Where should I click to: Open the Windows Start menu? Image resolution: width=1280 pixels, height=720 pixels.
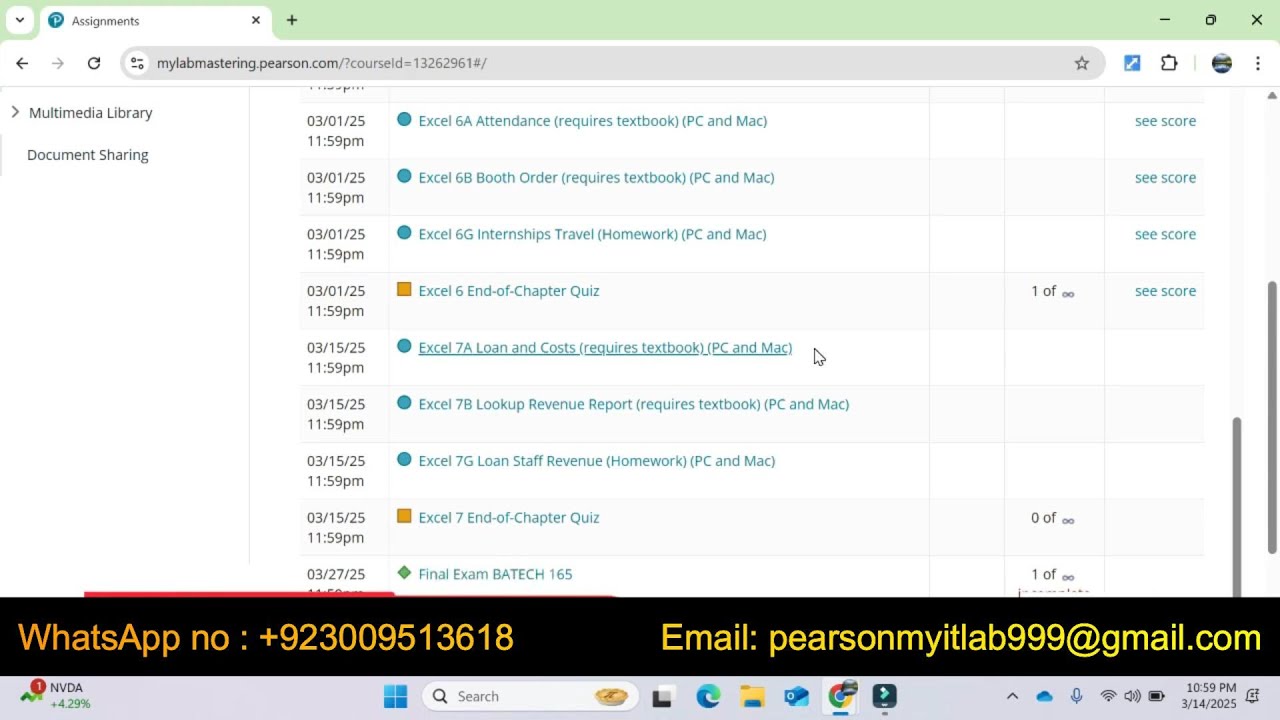(395, 696)
